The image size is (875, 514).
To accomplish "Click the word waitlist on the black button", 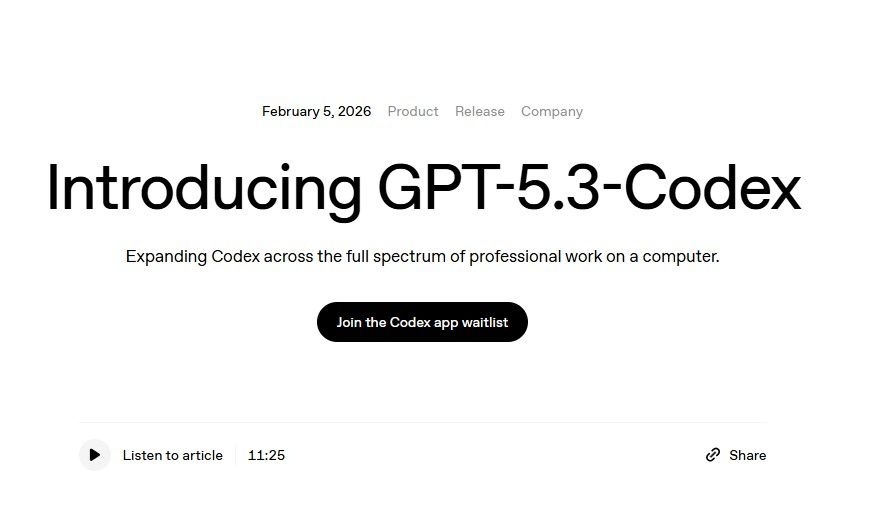I will 485,322.
